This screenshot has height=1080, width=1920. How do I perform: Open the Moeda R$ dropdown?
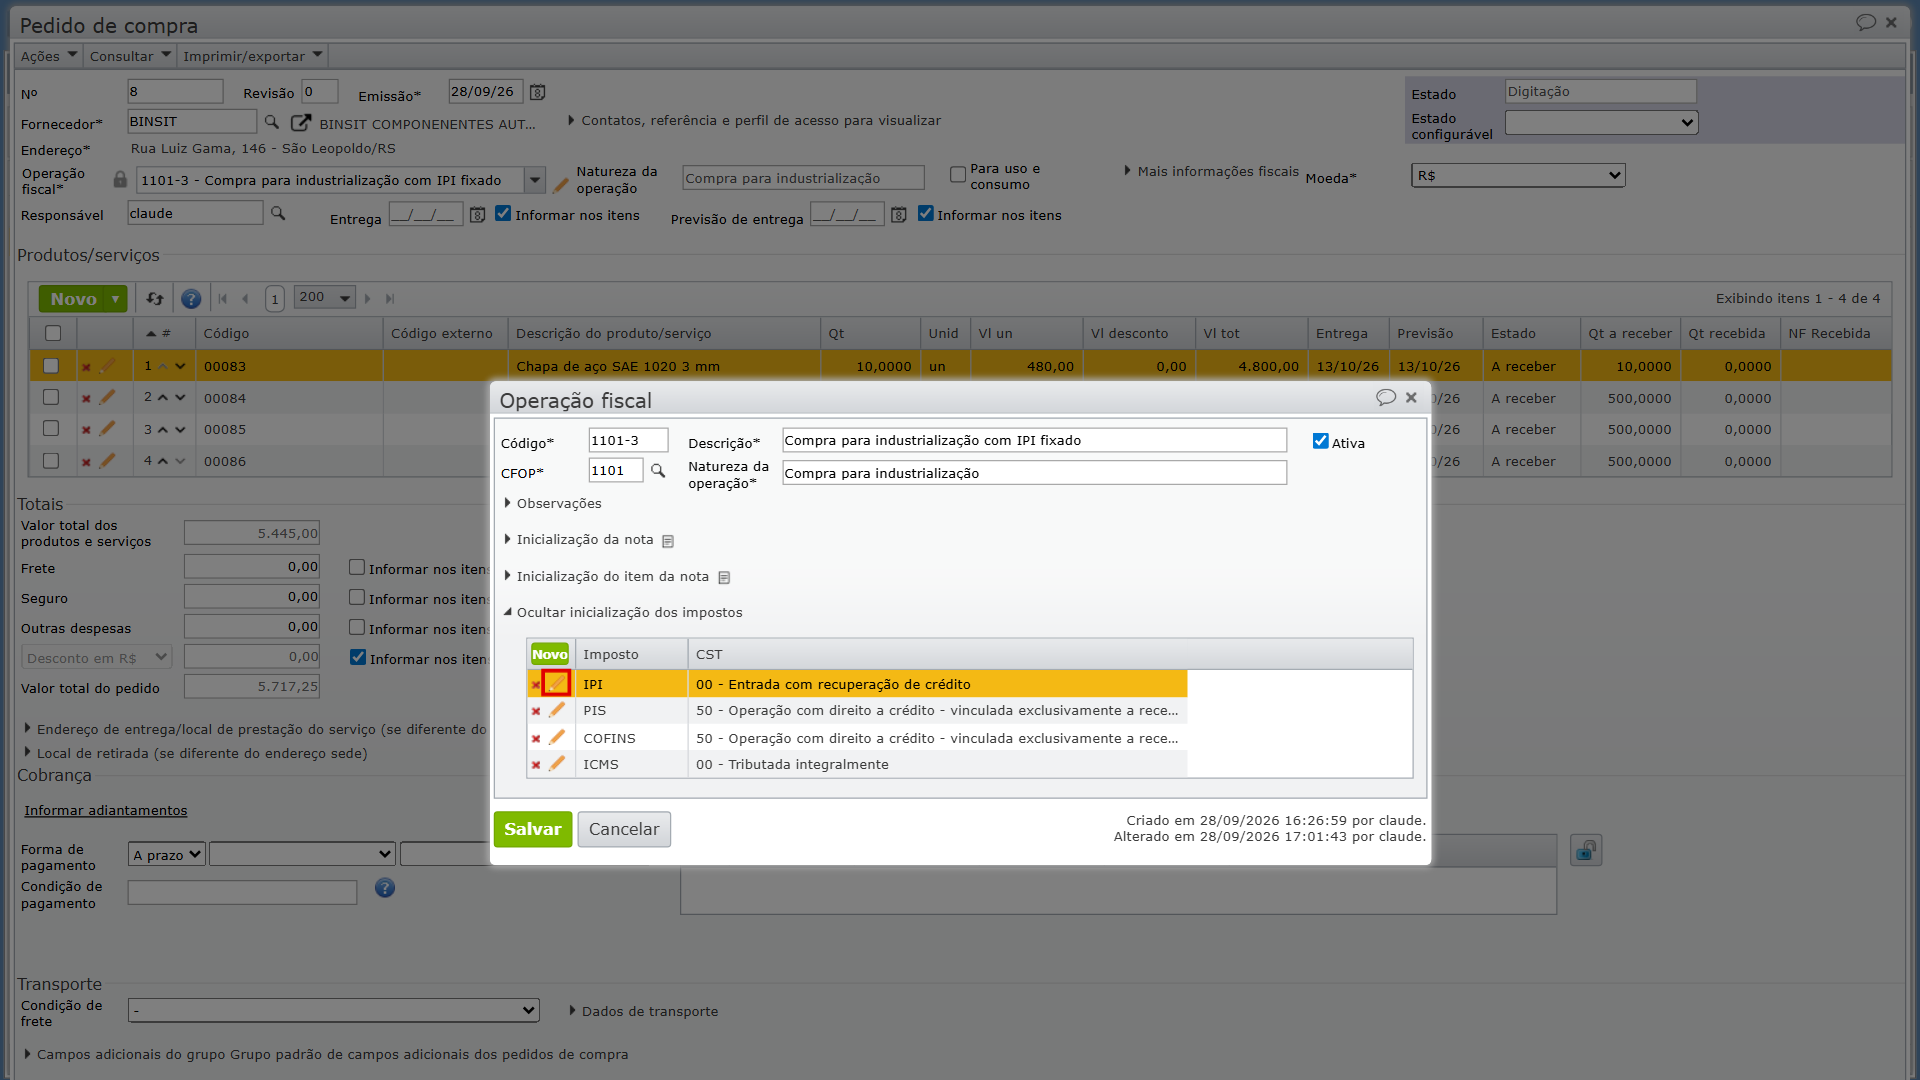tap(1518, 176)
